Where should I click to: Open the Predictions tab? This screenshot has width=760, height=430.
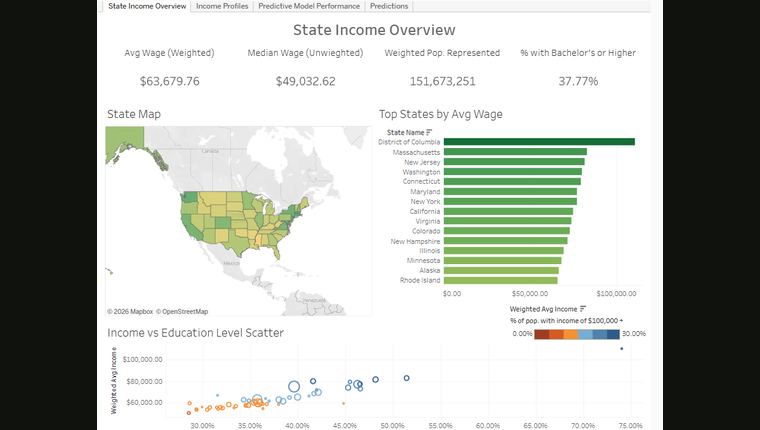[x=389, y=6]
